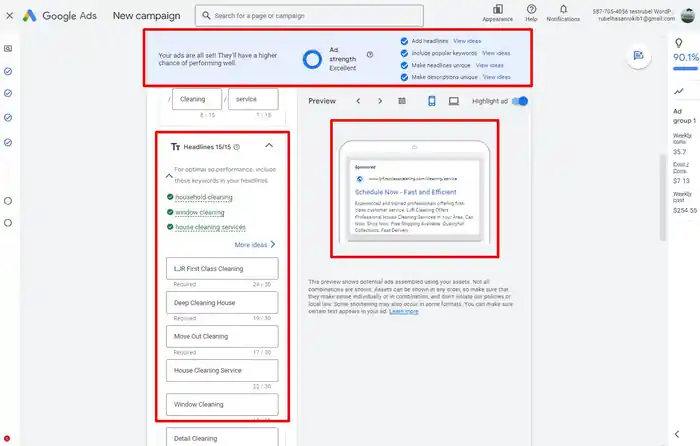
Task: Click the Make headlines unique checkmark icon
Action: 404,65
